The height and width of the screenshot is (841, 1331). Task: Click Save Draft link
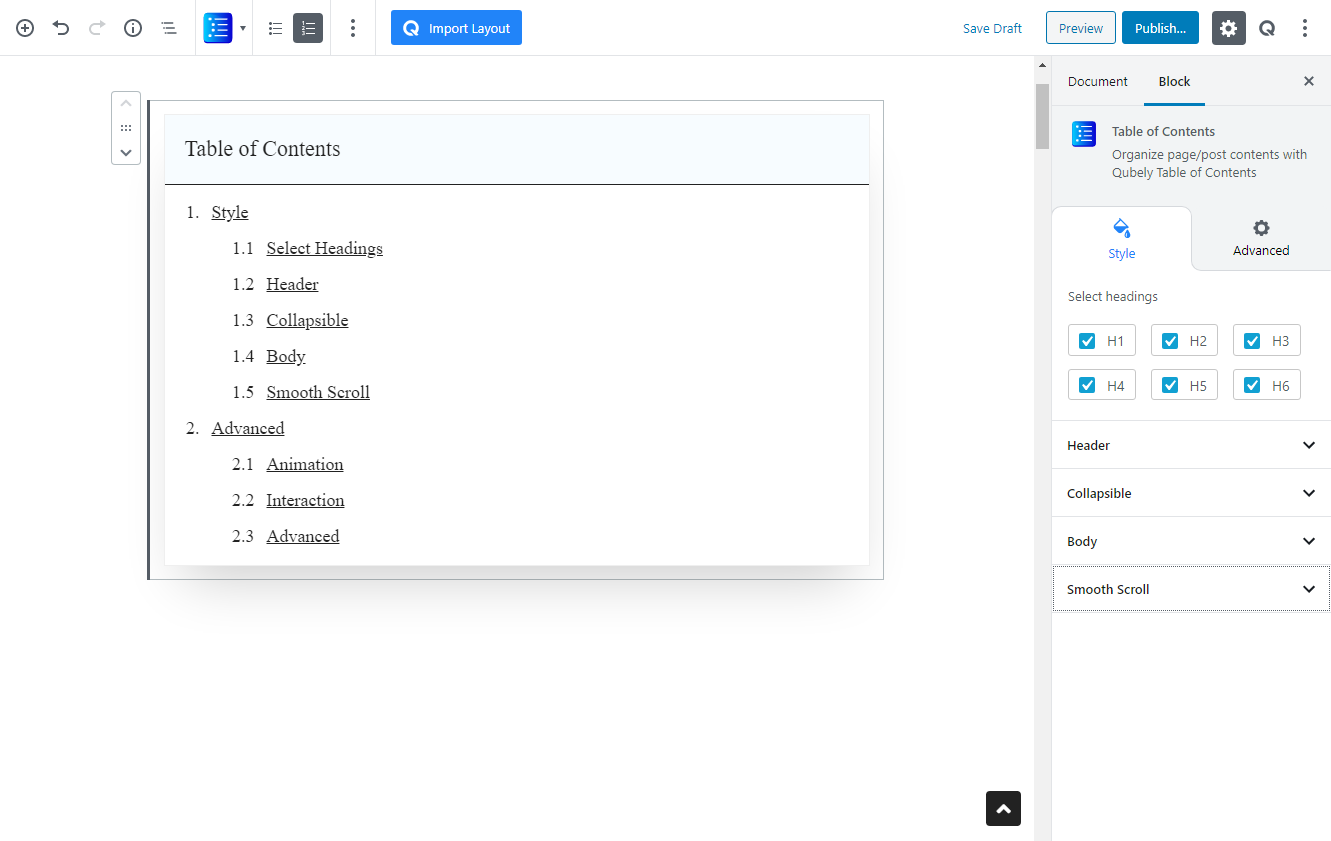(x=992, y=28)
